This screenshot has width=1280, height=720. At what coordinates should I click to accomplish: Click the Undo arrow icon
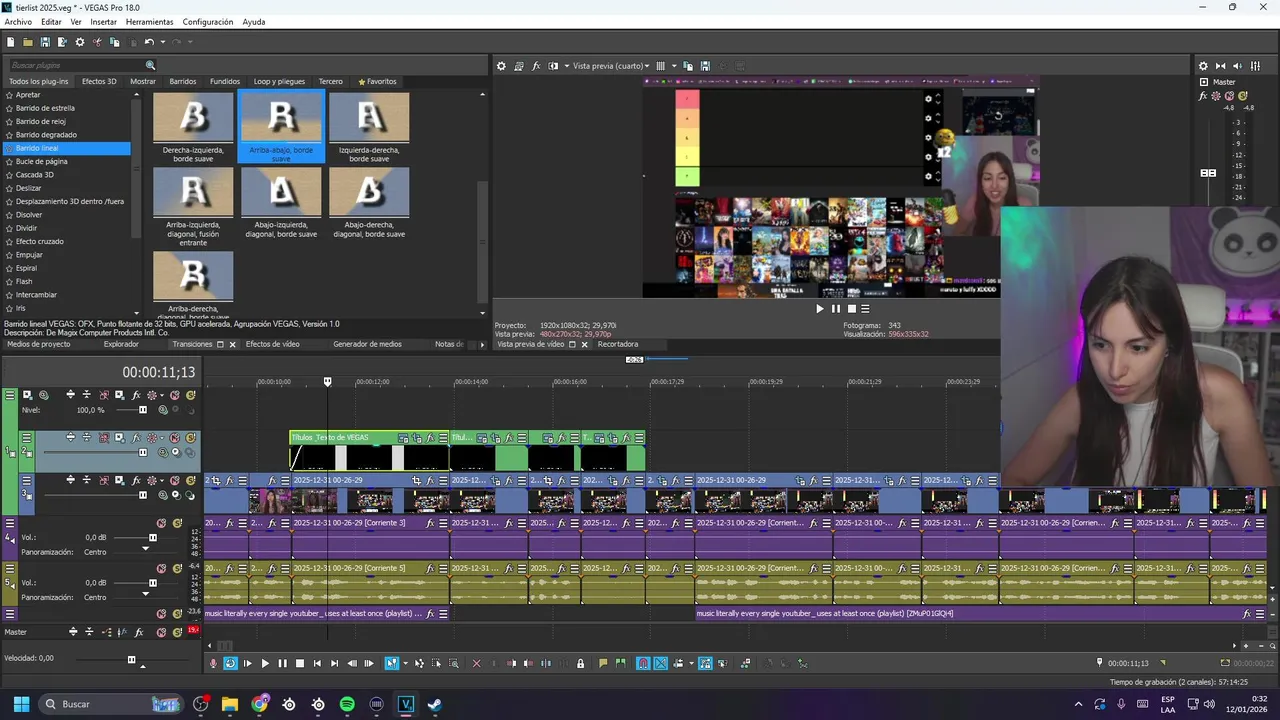(x=149, y=42)
